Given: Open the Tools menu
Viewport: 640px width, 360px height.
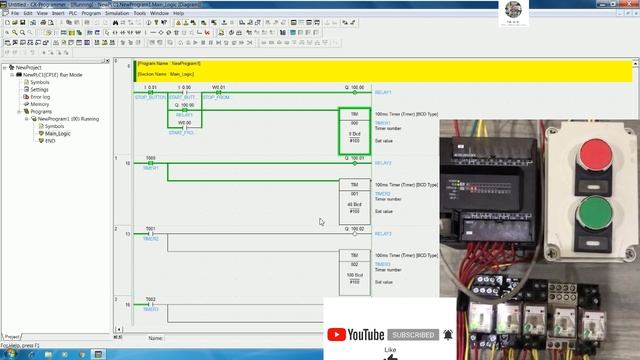Looking at the screenshot, I should pyautogui.click(x=139, y=13).
